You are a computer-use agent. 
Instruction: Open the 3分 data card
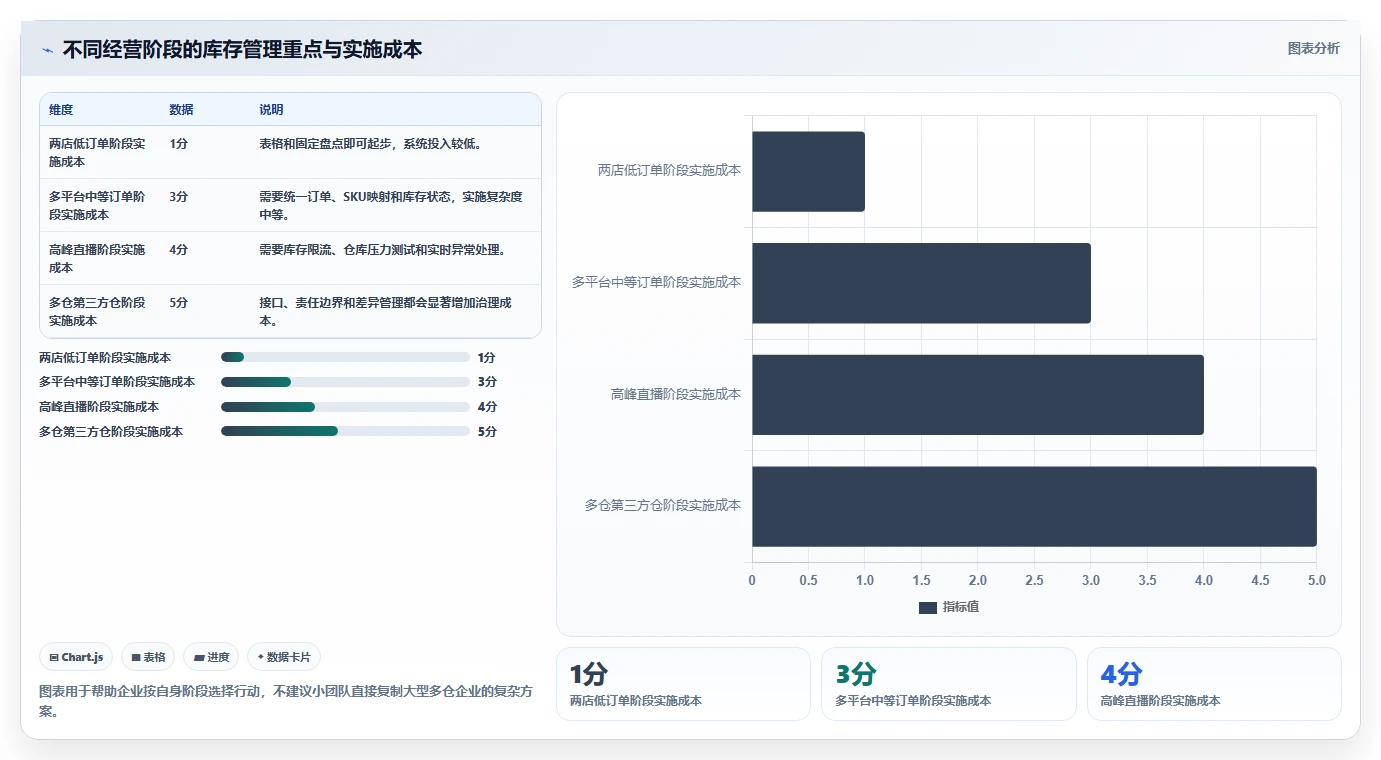click(x=948, y=684)
